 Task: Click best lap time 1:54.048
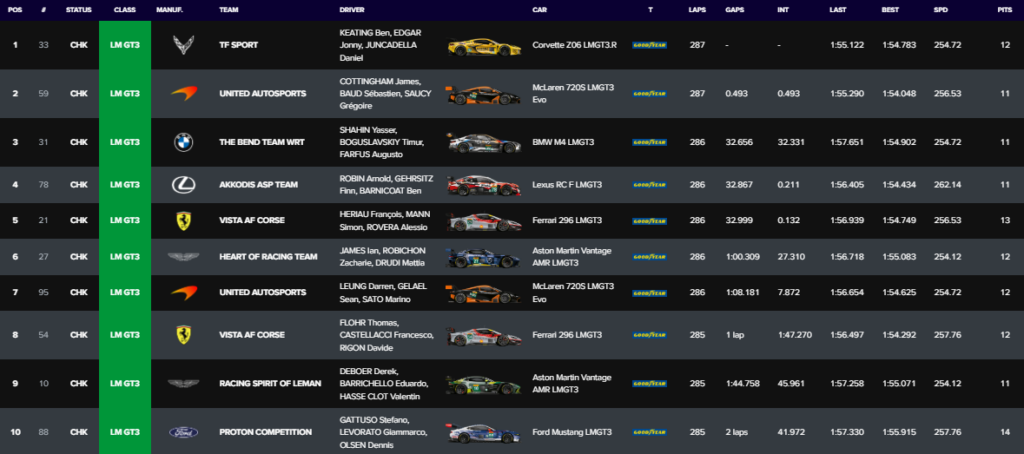coord(899,93)
